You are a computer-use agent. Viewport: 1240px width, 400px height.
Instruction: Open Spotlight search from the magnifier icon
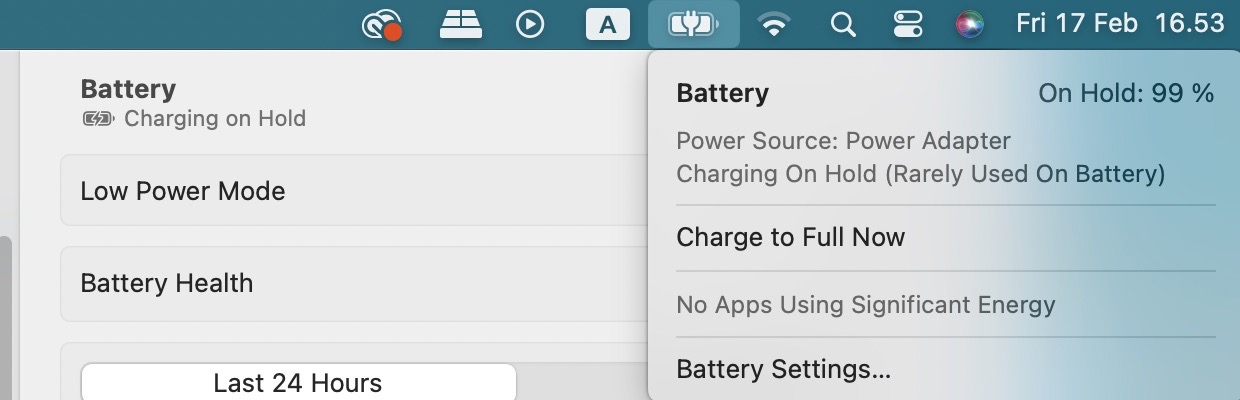pos(844,23)
